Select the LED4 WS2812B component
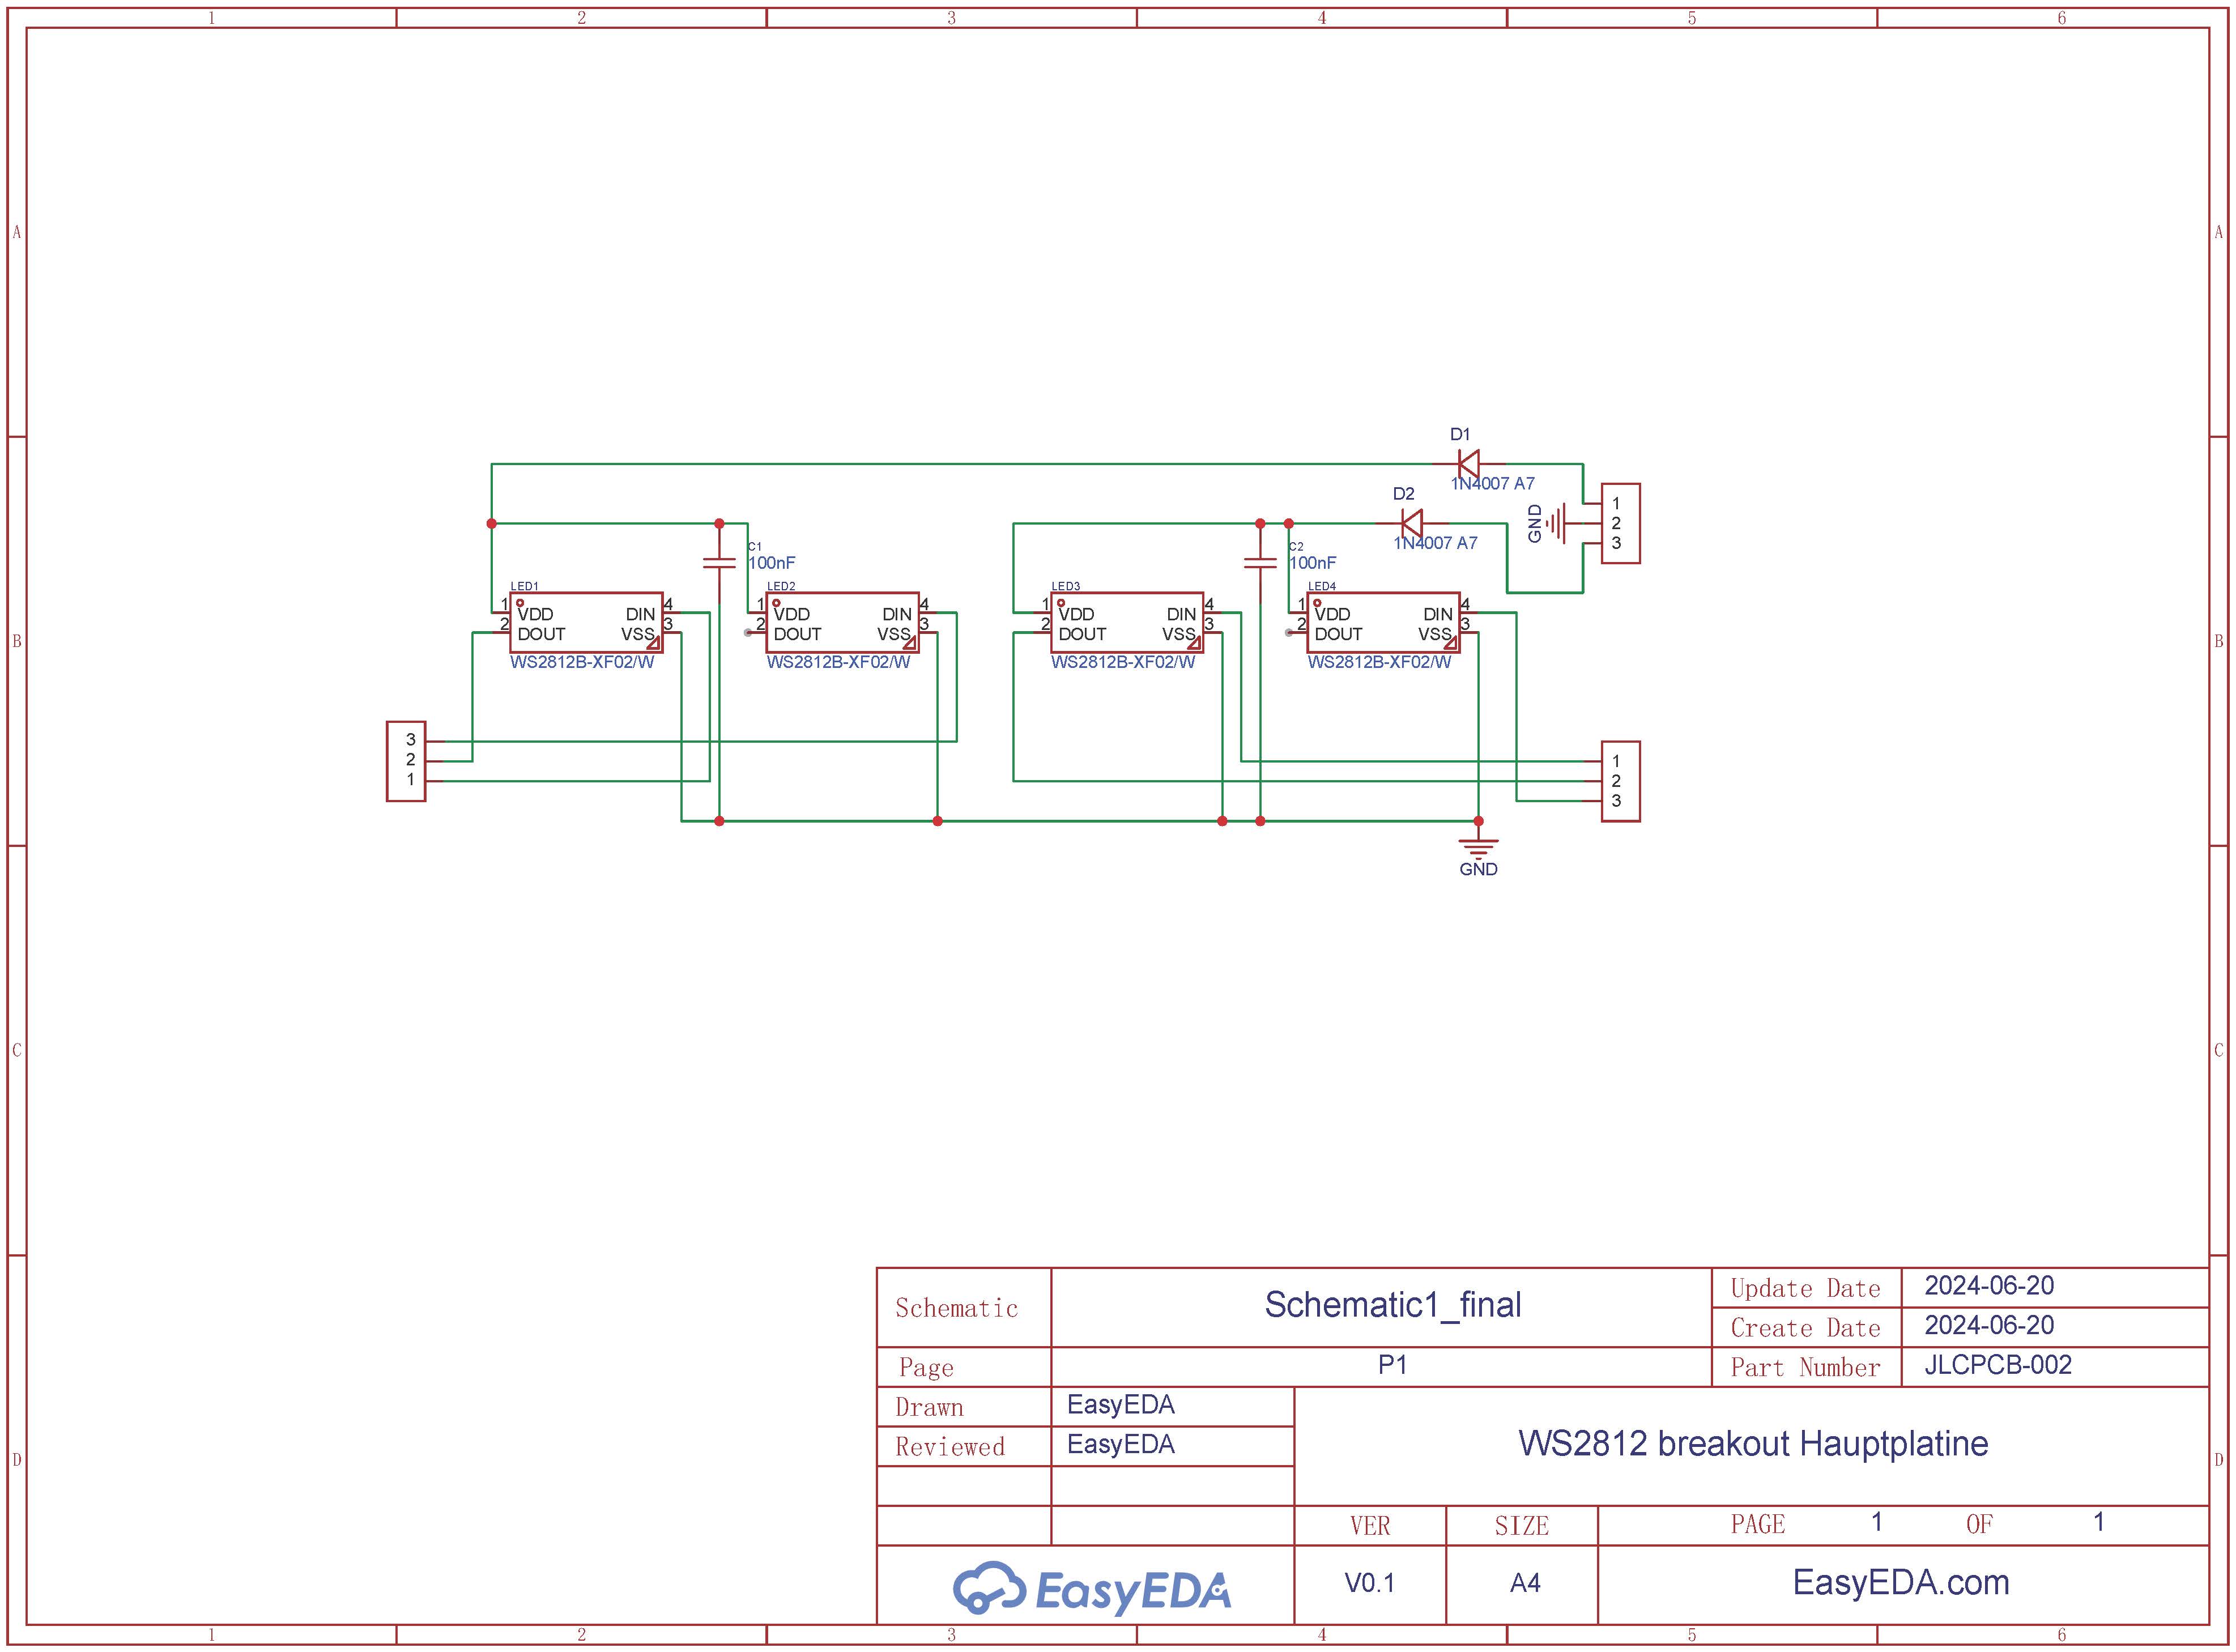Screen dimensions: 2236x1652 (x=1383, y=622)
